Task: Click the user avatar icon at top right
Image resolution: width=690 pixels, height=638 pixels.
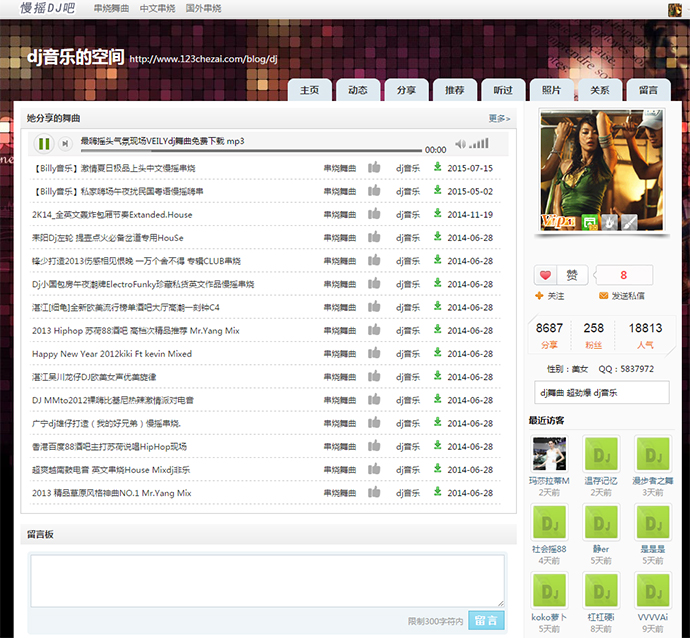Action: 675,10
